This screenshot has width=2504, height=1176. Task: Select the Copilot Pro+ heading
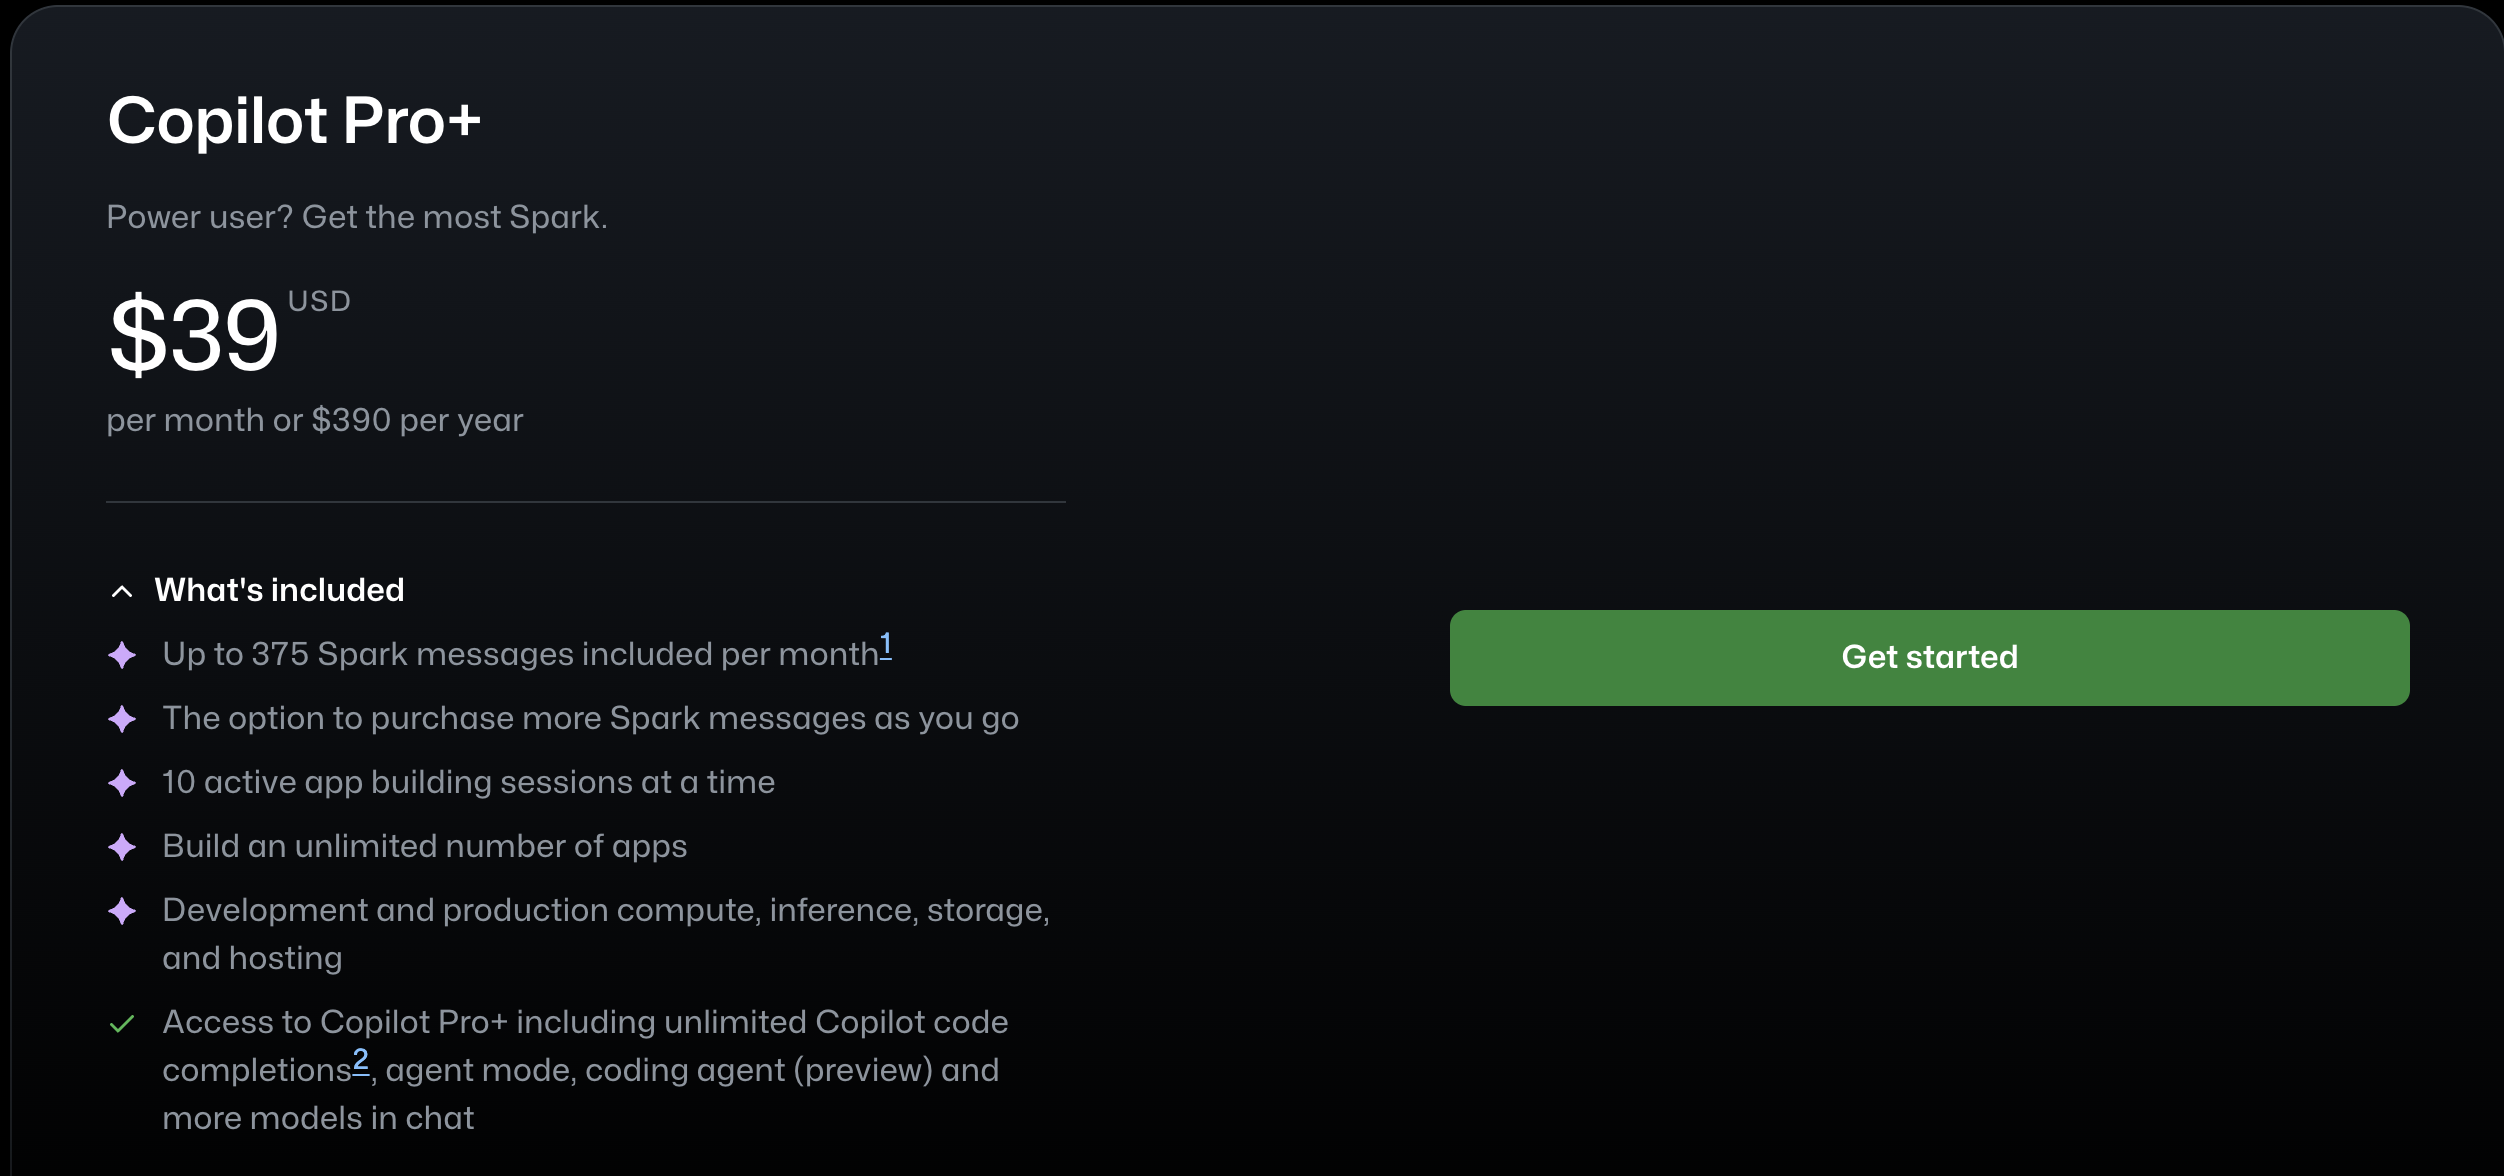tap(295, 118)
